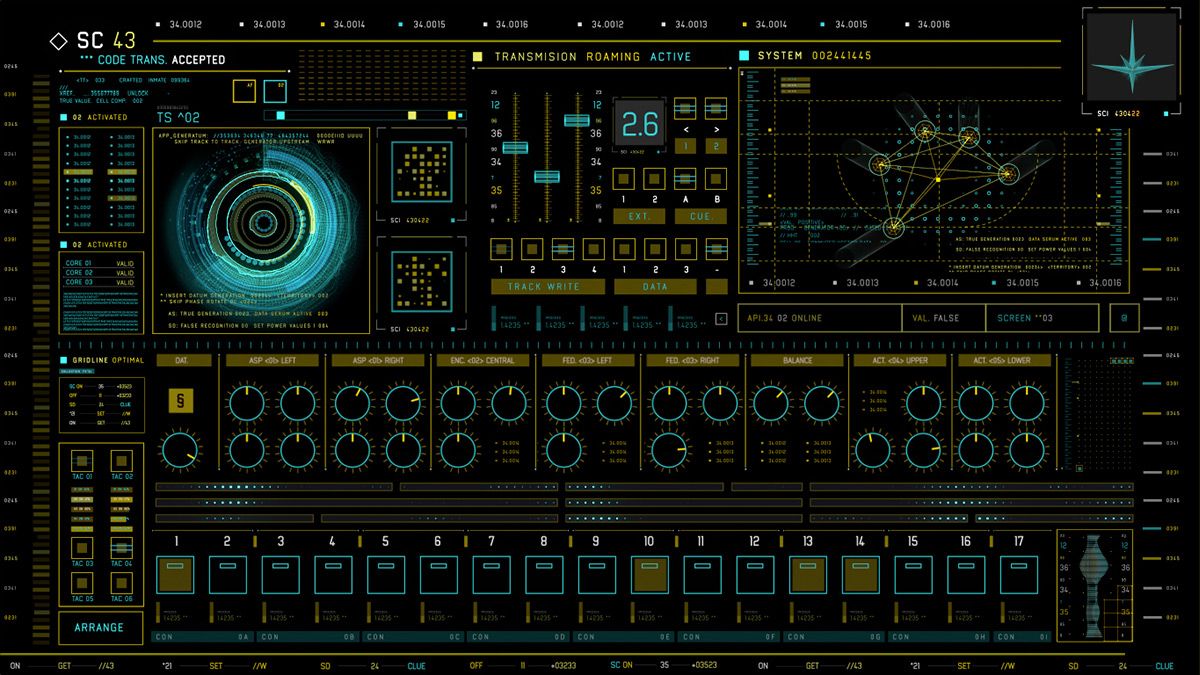
Task: Click sequencer pad number 10
Action: point(650,575)
